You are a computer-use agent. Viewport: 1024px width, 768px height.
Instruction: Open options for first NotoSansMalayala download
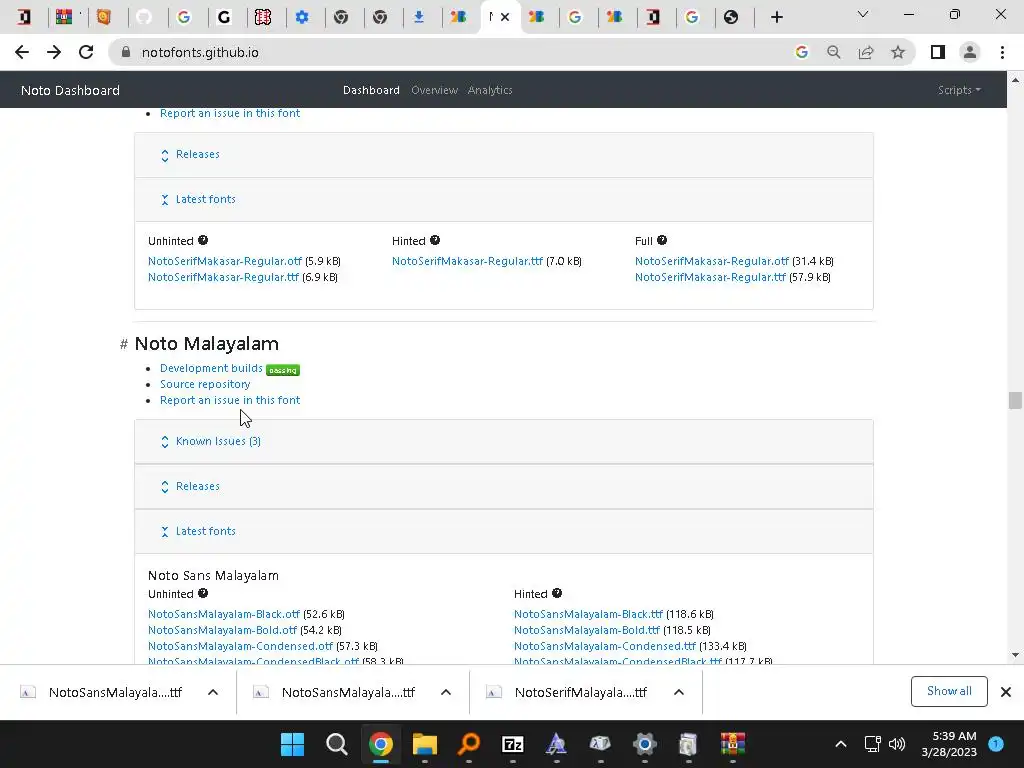(213, 692)
